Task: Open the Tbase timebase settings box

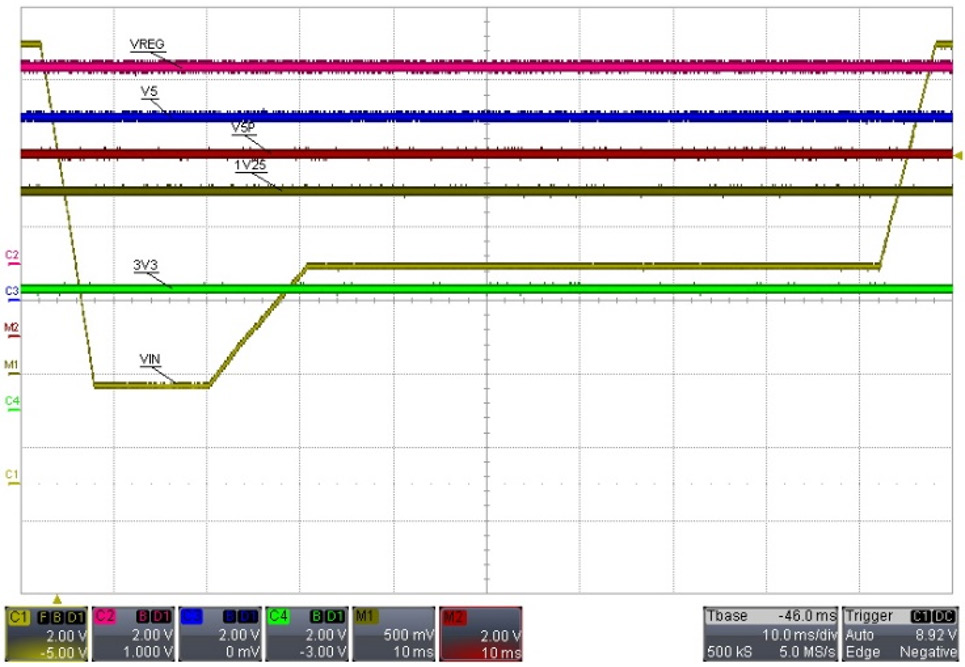Action: pyautogui.click(x=769, y=634)
